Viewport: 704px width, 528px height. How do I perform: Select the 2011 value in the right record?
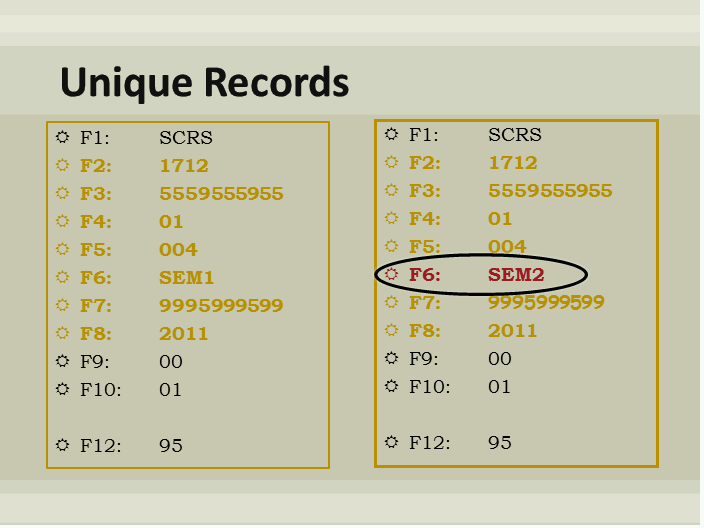click(512, 330)
